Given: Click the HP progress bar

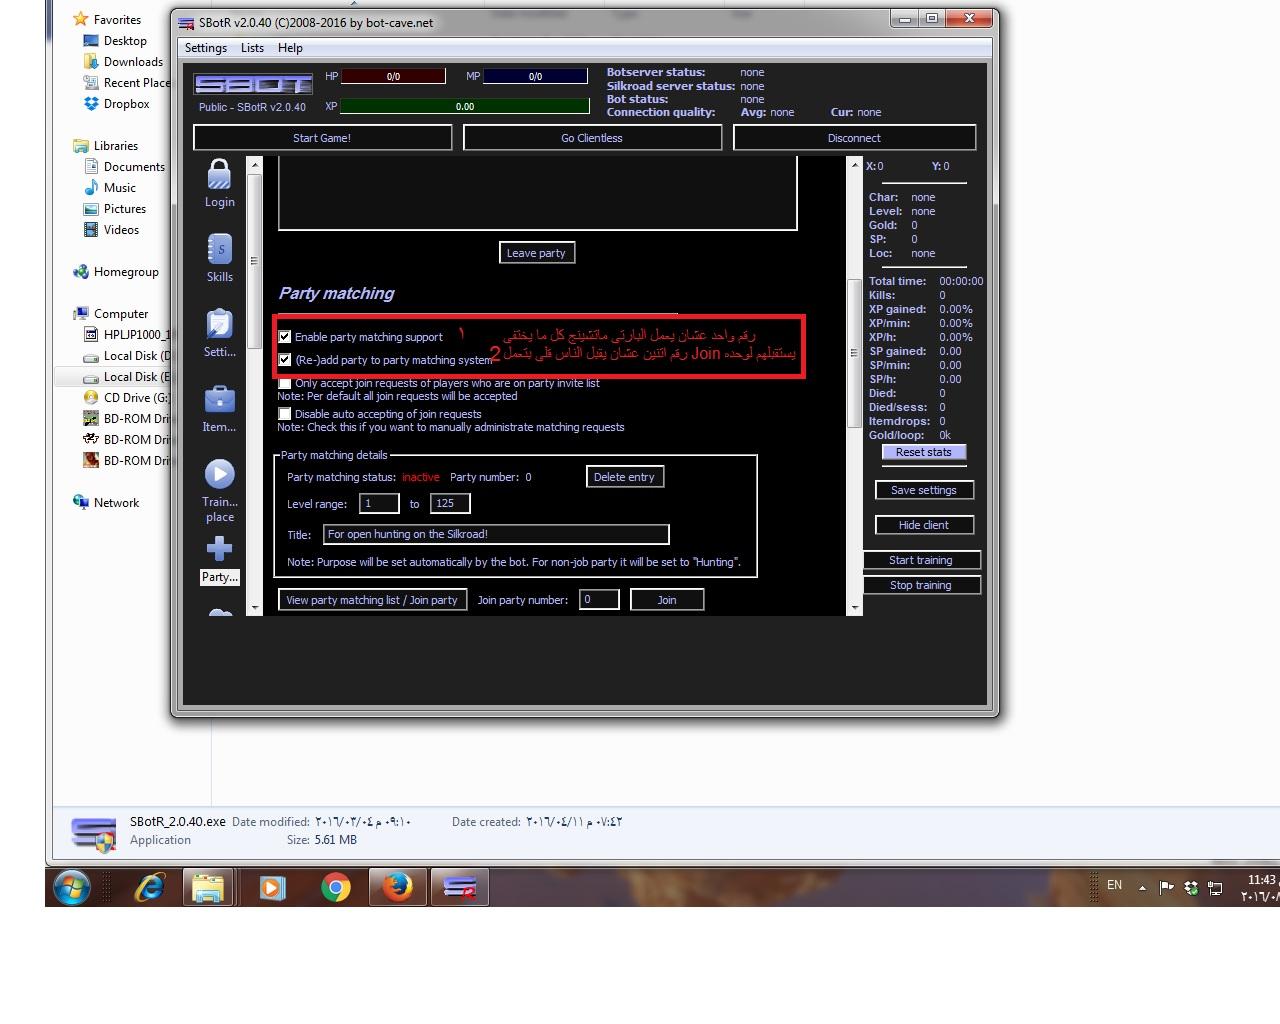Looking at the screenshot, I should (393, 76).
